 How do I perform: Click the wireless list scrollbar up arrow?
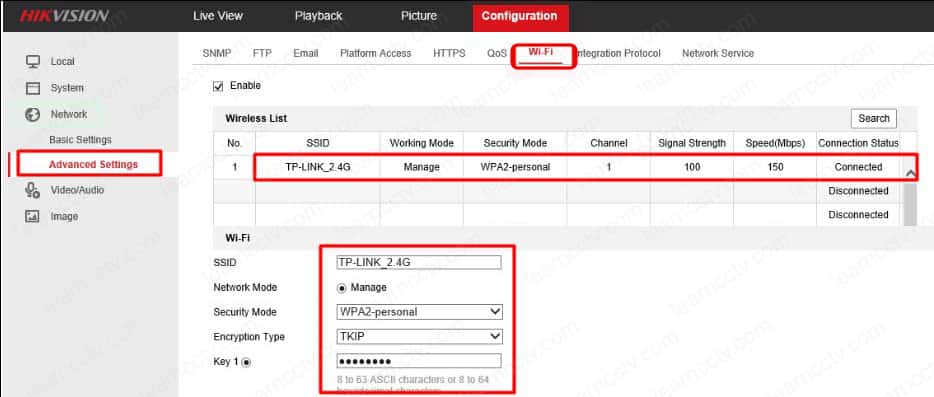910,173
